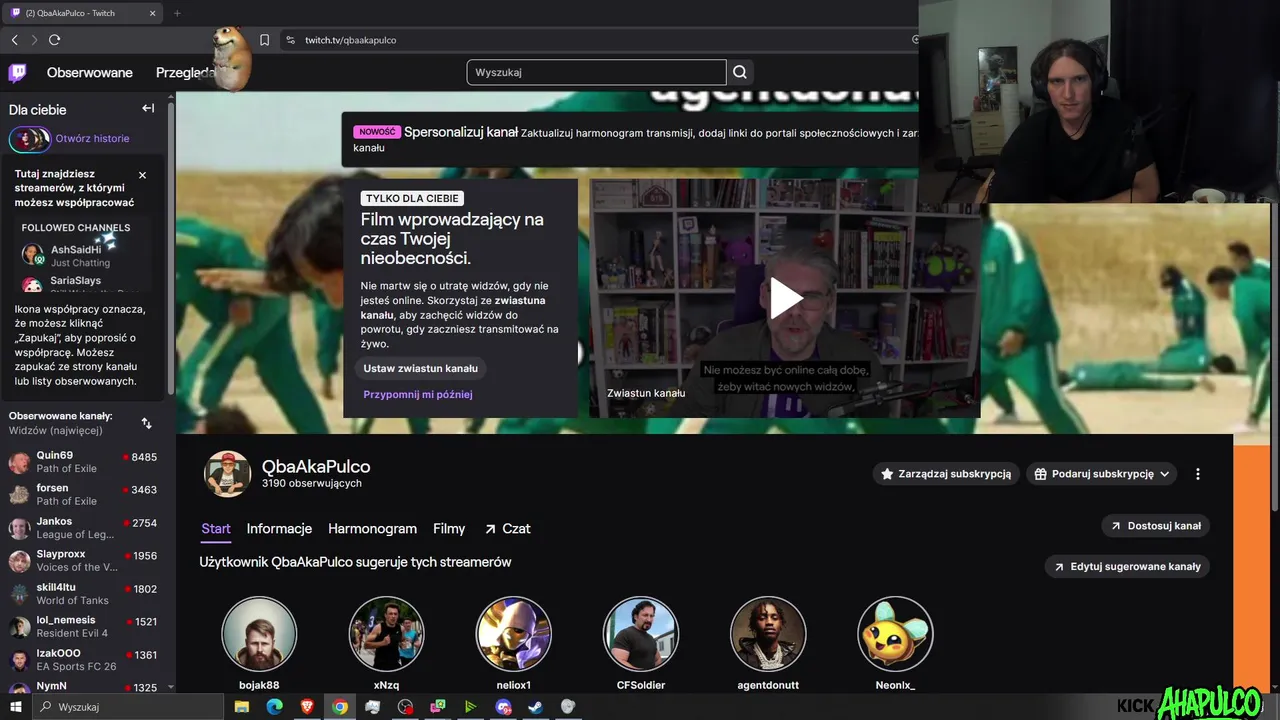1280x720 pixels.
Task: Switch to the Filmy tab
Action: [449, 529]
